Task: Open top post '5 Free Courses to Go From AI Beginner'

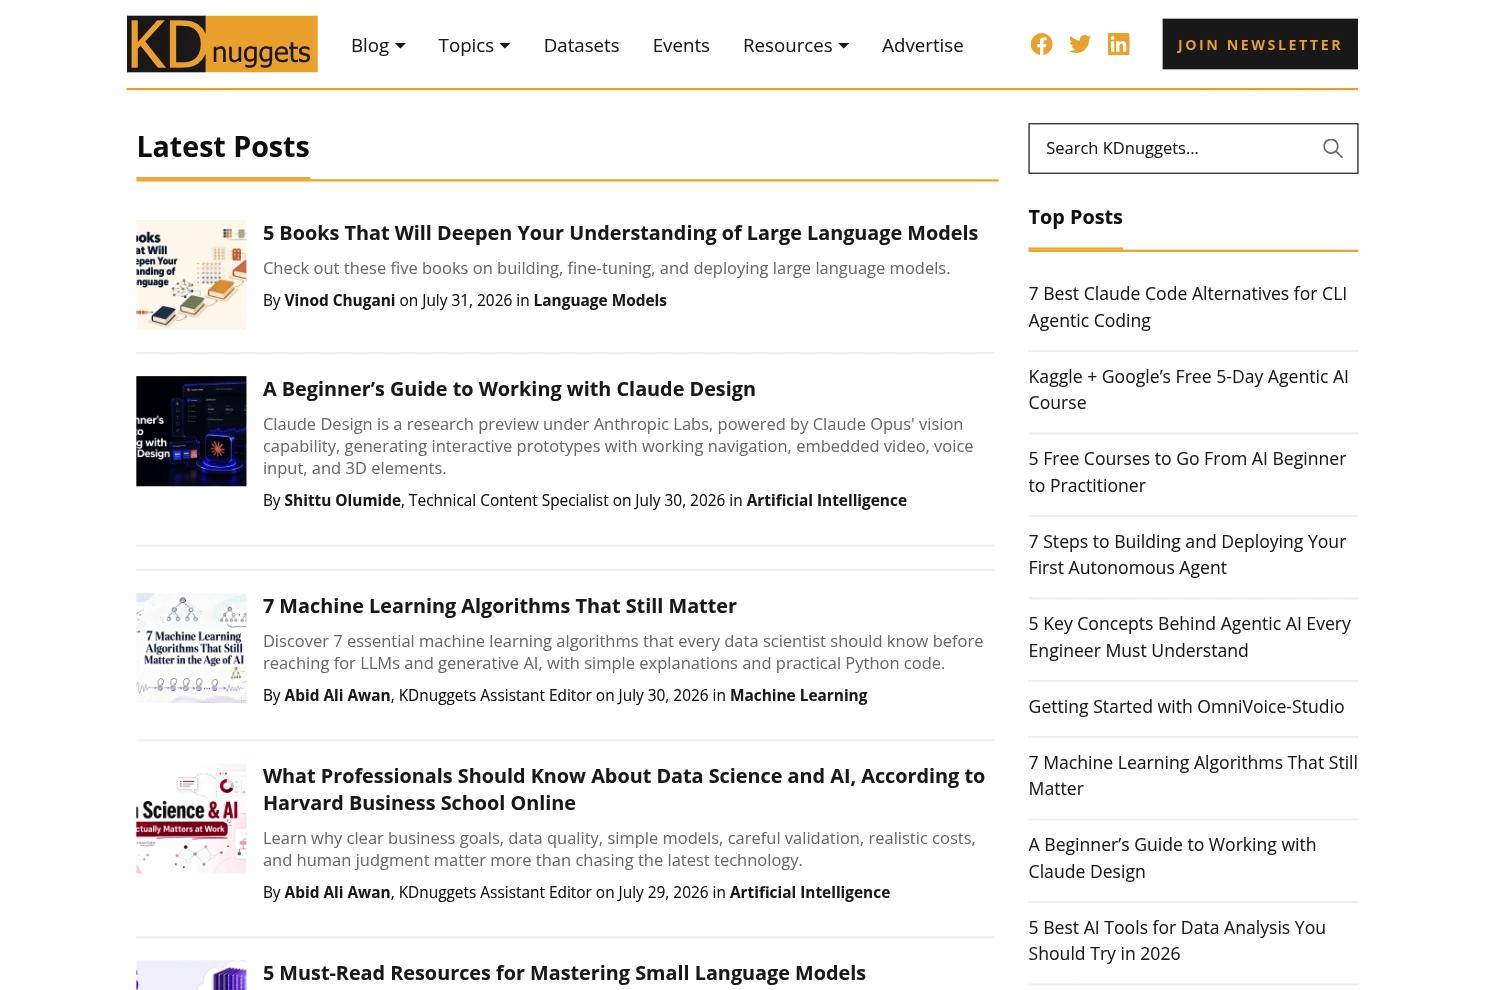Action: [1187, 472]
